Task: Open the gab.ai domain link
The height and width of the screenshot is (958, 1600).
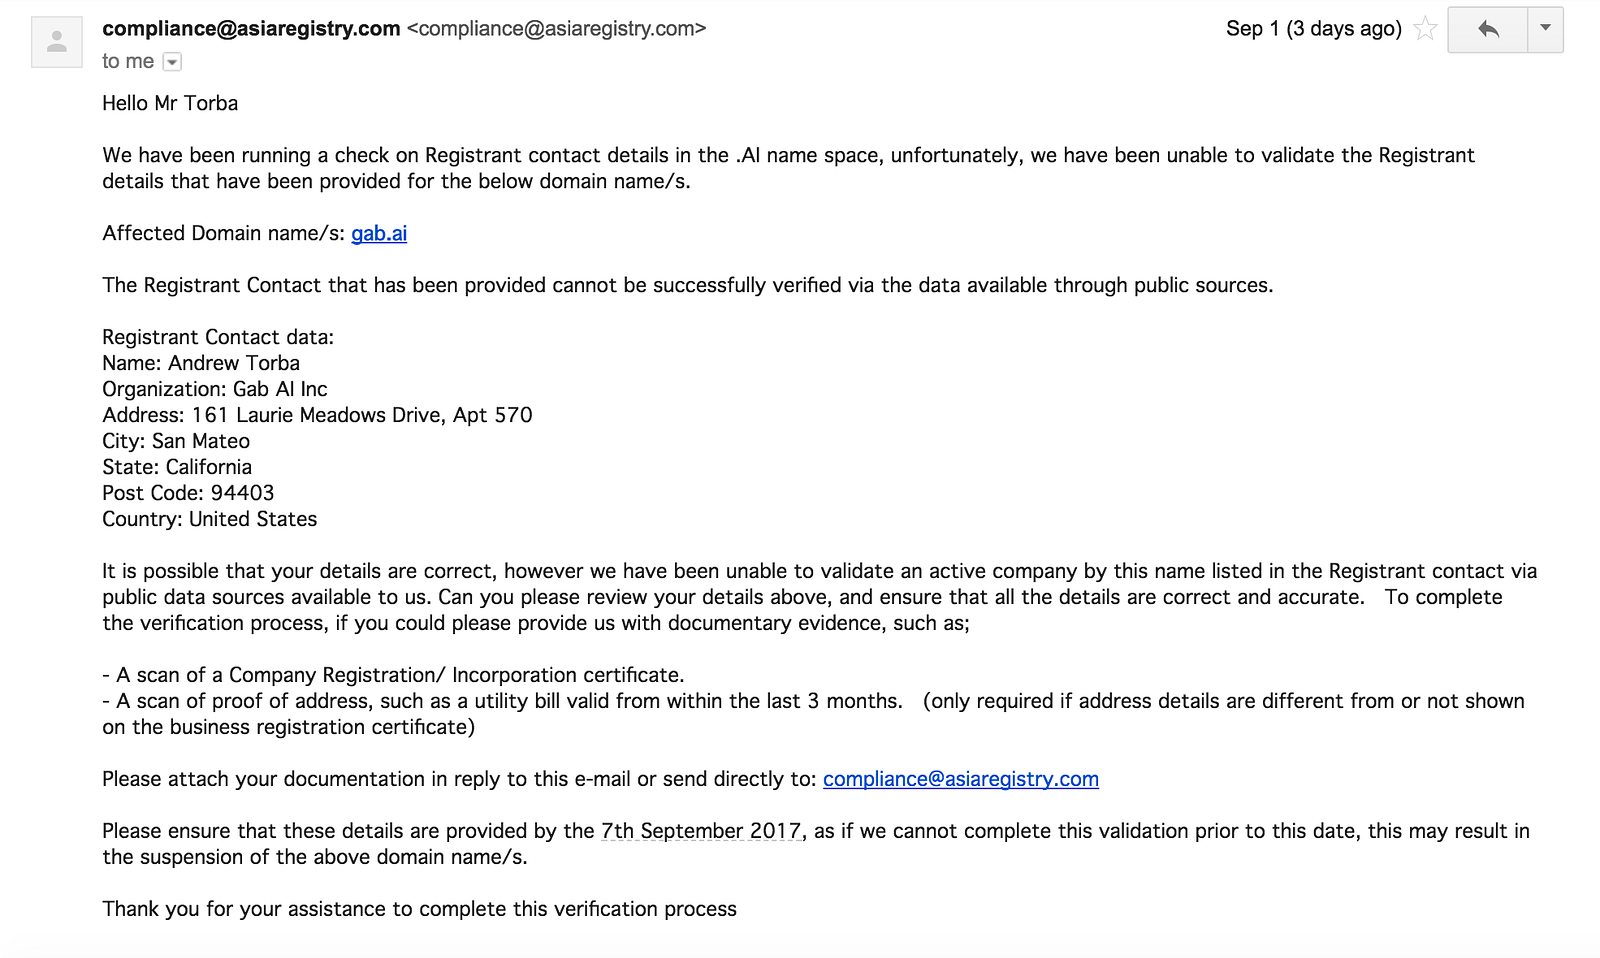Action: coord(379,233)
